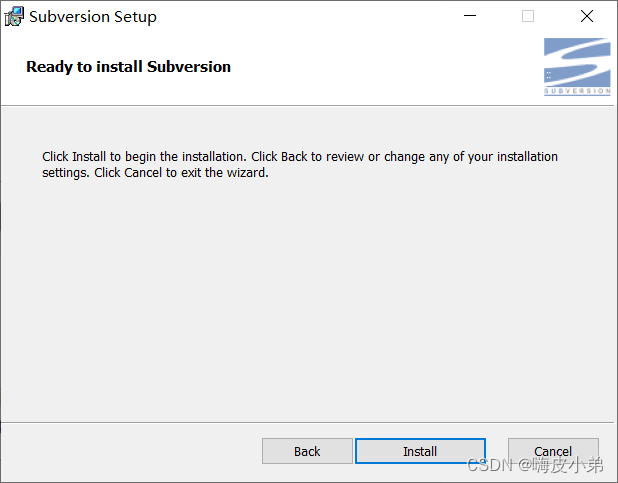This screenshot has height=483, width=618.
Task: Click the Subversion logo graphic
Action: click(x=577, y=62)
